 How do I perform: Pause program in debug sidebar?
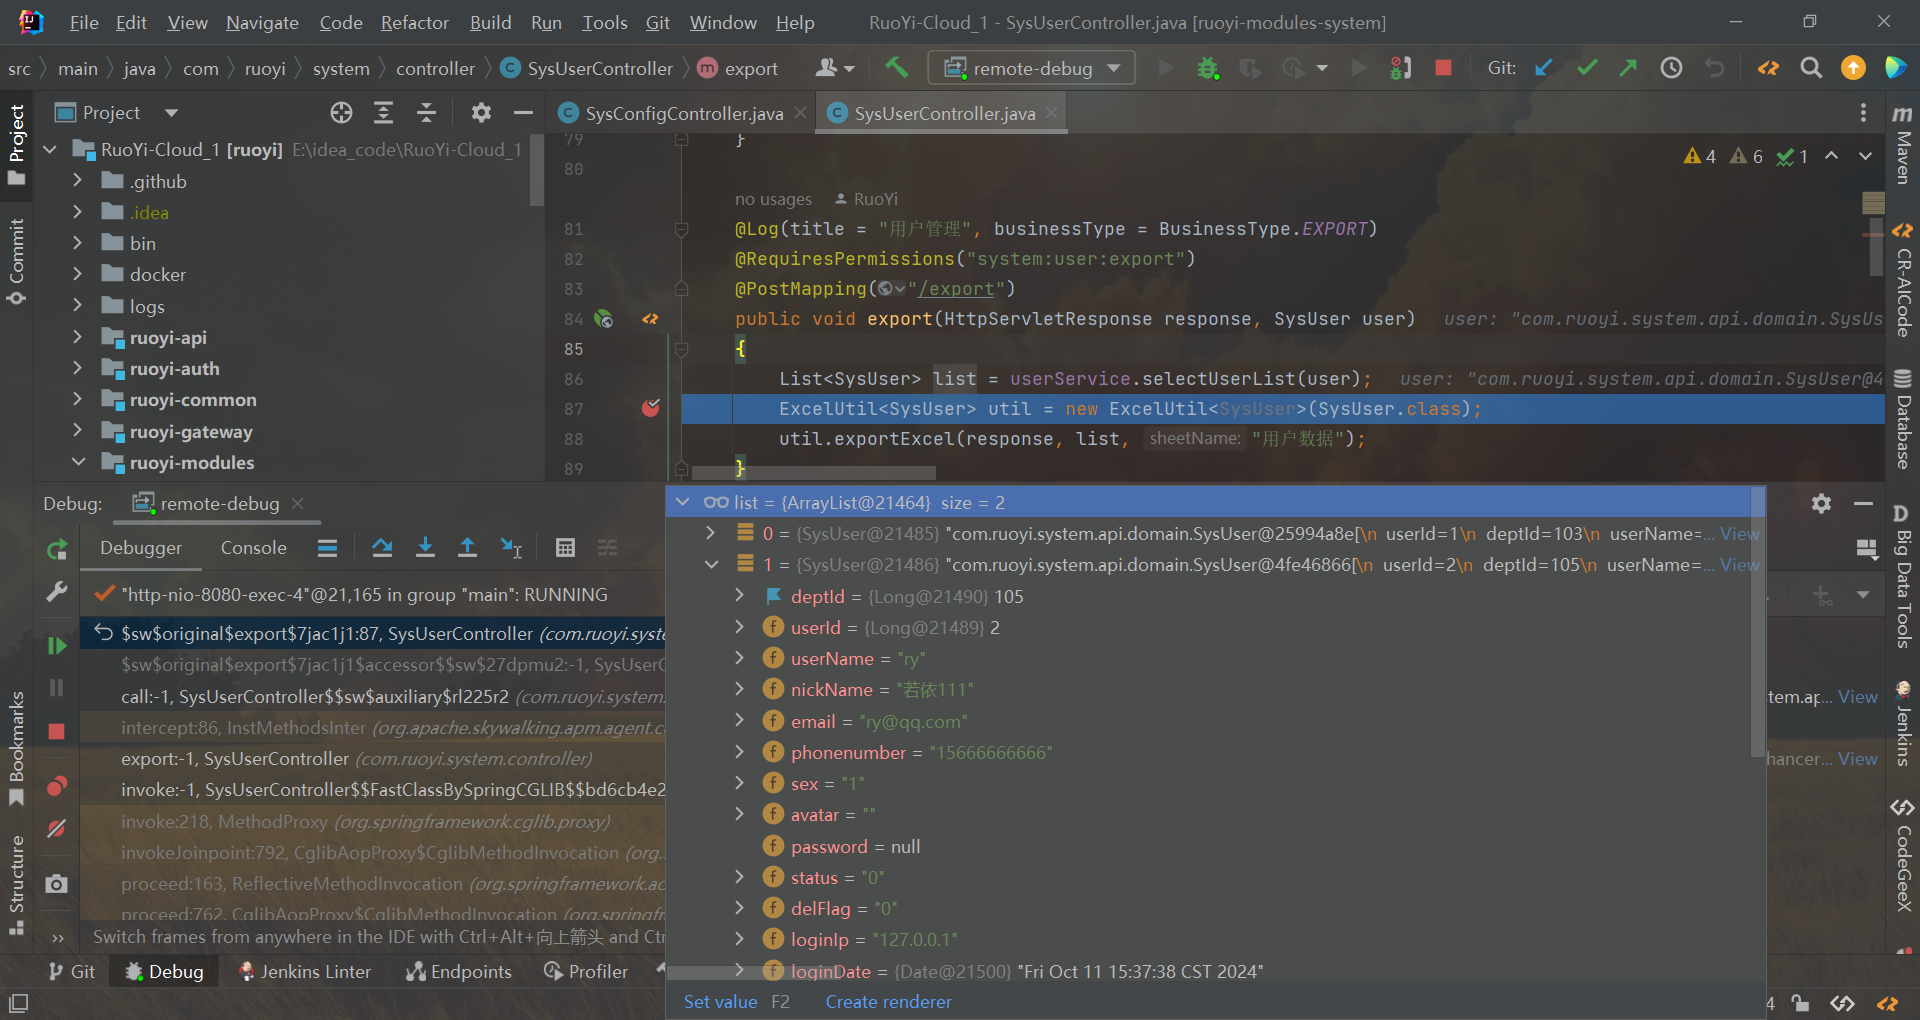tap(57, 688)
